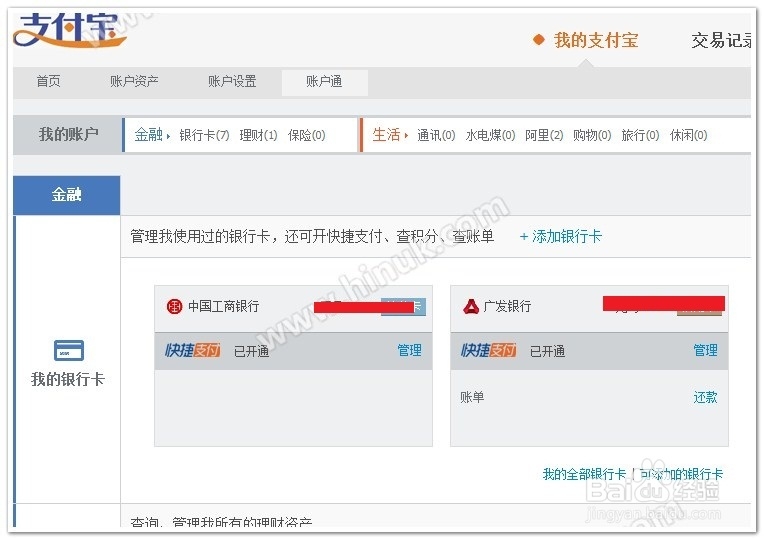Click 管理 in the 广发银行 card

pyautogui.click(x=706, y=350)
